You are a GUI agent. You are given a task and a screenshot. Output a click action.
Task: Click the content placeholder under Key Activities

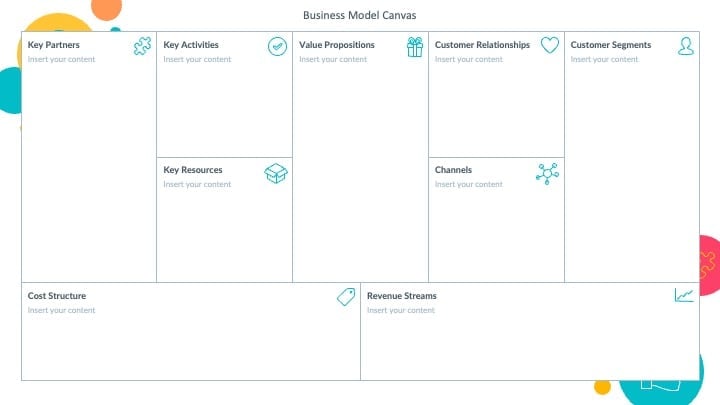point(197,59)
